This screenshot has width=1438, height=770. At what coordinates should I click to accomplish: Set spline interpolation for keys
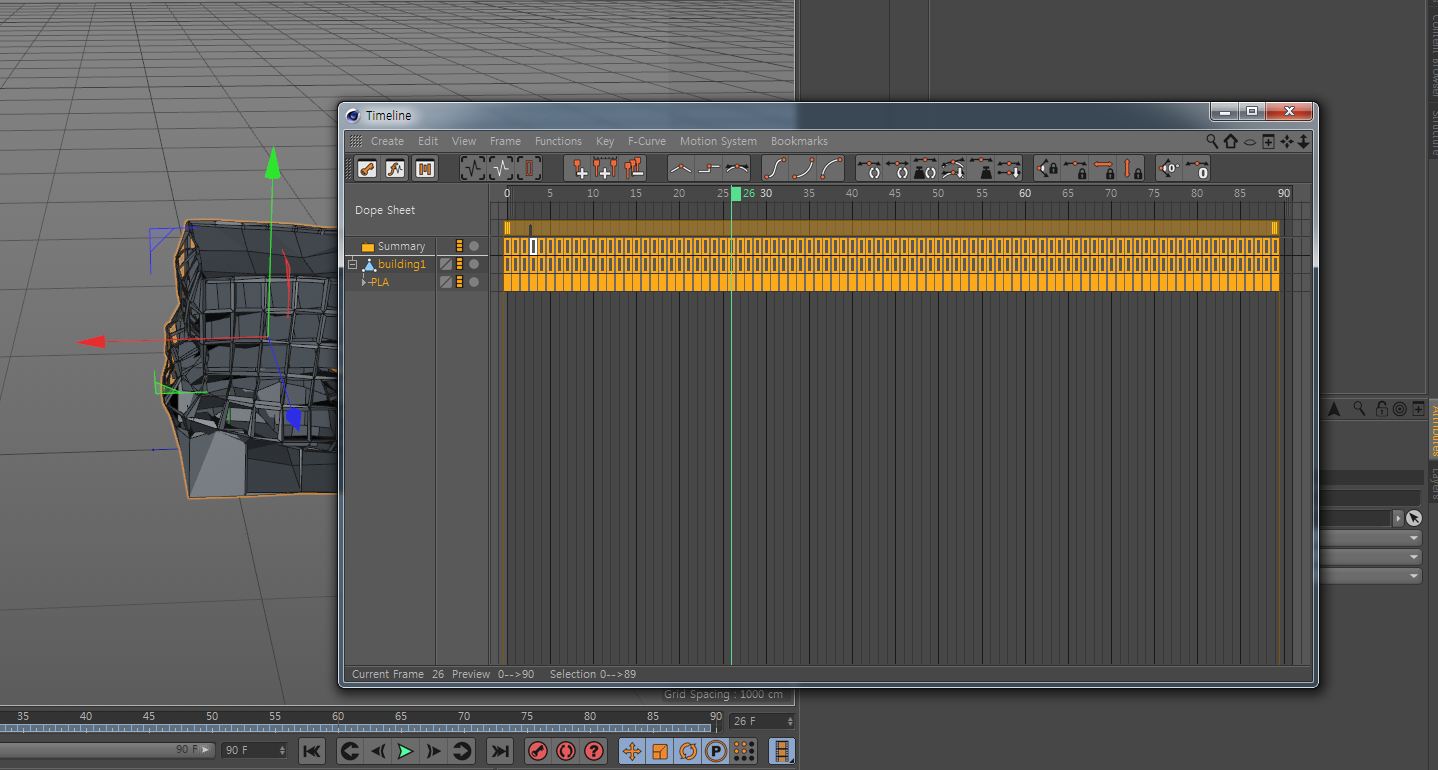737,169
